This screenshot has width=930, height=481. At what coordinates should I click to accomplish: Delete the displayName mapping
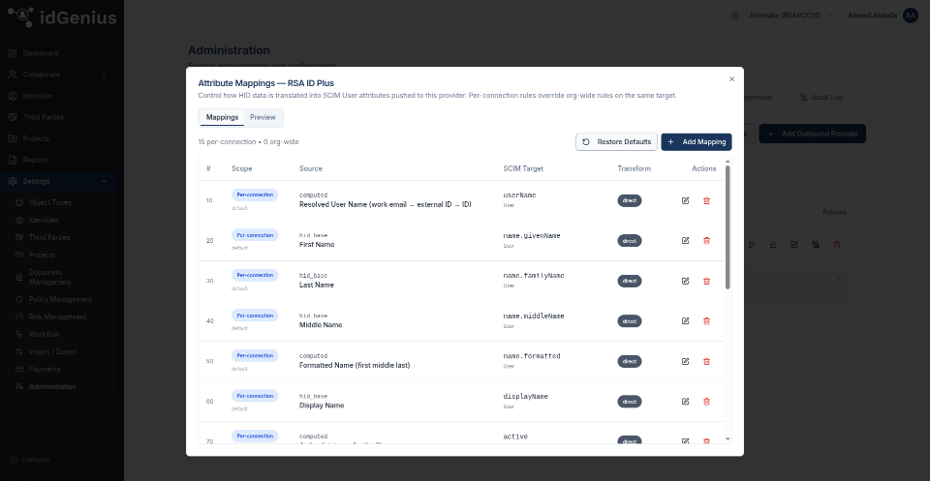[x=706, y=402]
